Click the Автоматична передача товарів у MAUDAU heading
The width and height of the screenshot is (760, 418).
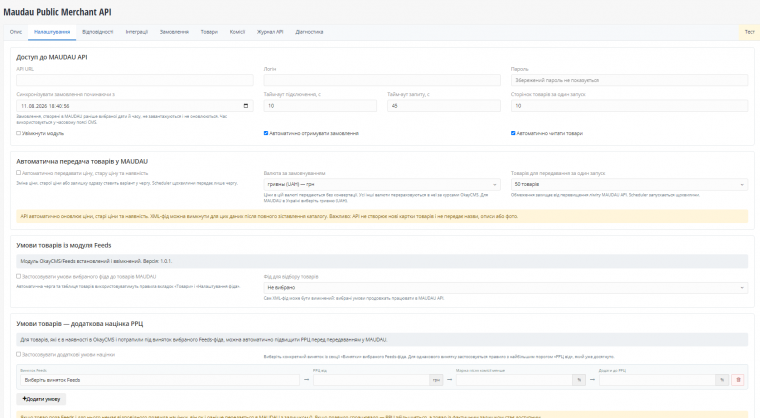82,161
